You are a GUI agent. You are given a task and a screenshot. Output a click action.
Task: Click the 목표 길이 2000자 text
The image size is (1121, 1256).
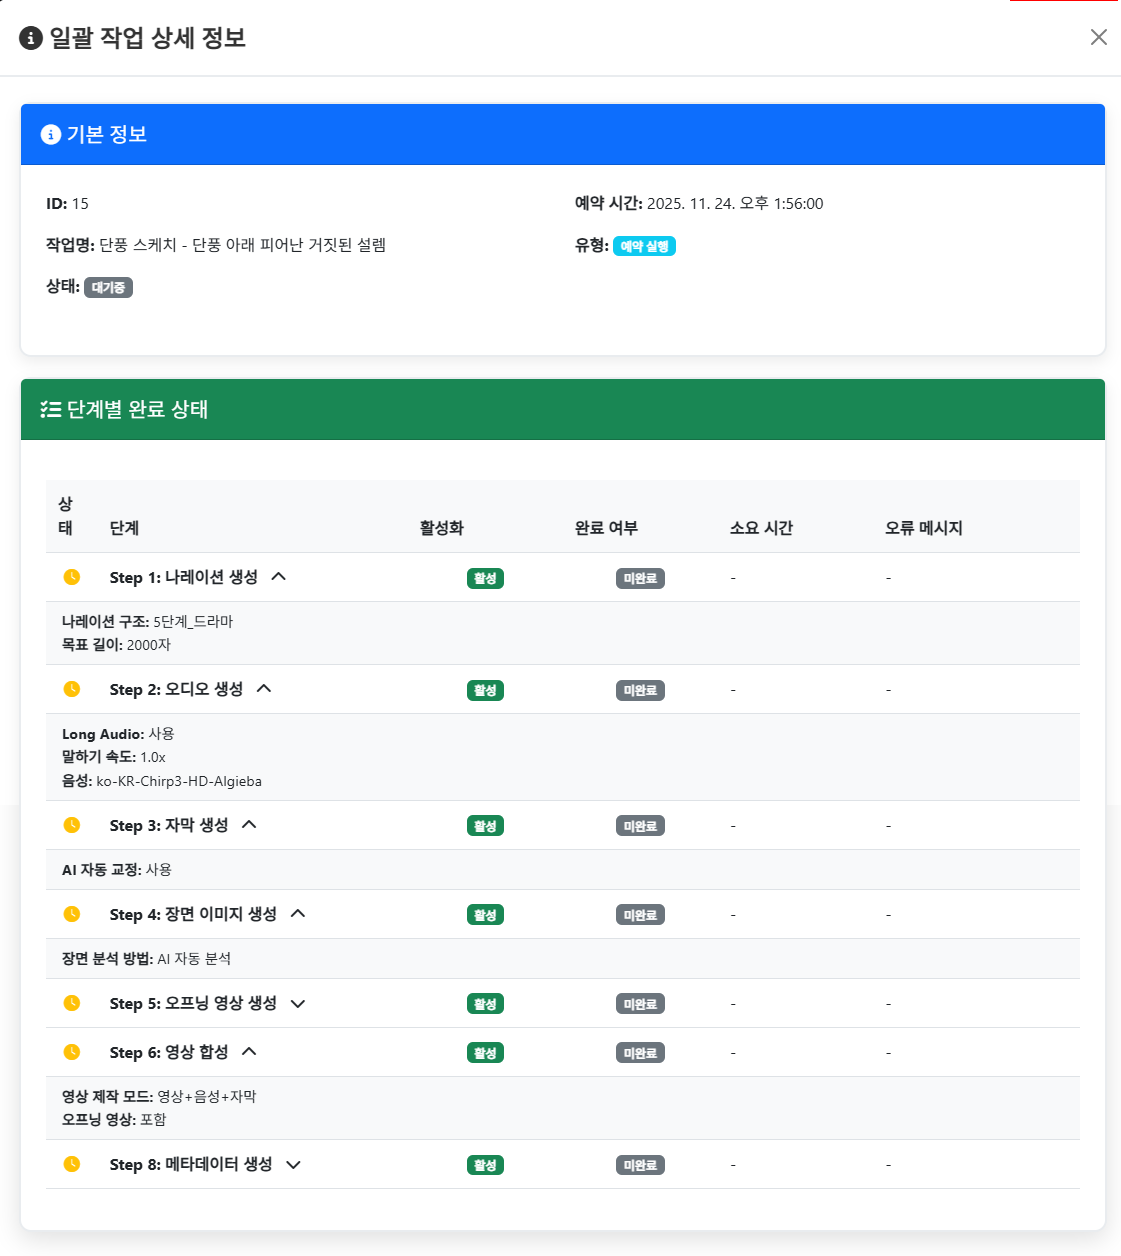point(116,645)
